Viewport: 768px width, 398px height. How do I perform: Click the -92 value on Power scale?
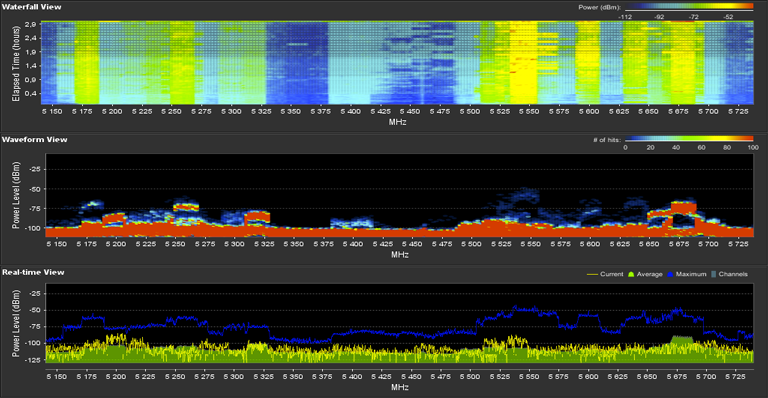click(x=659, y=17)
